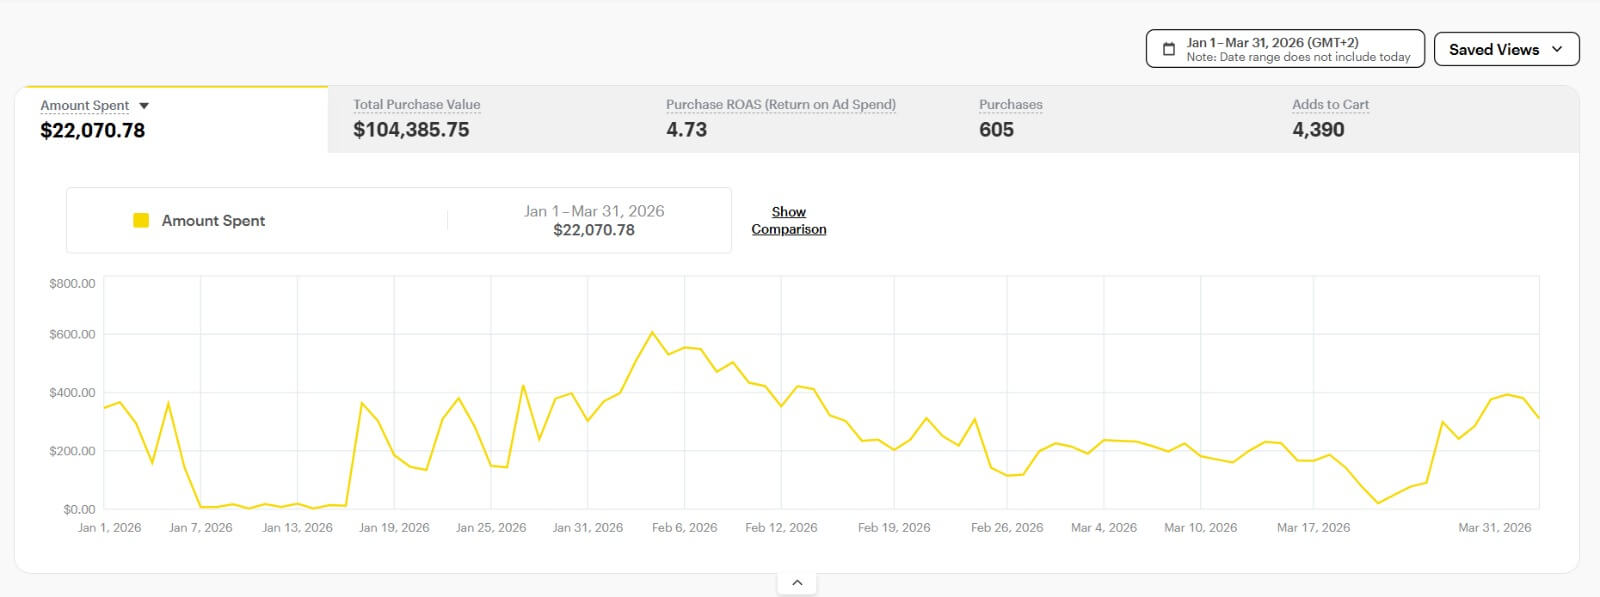
Task: Click the Mar 17, 2026 x-axis label
Action: click(x=1314, y=527)
